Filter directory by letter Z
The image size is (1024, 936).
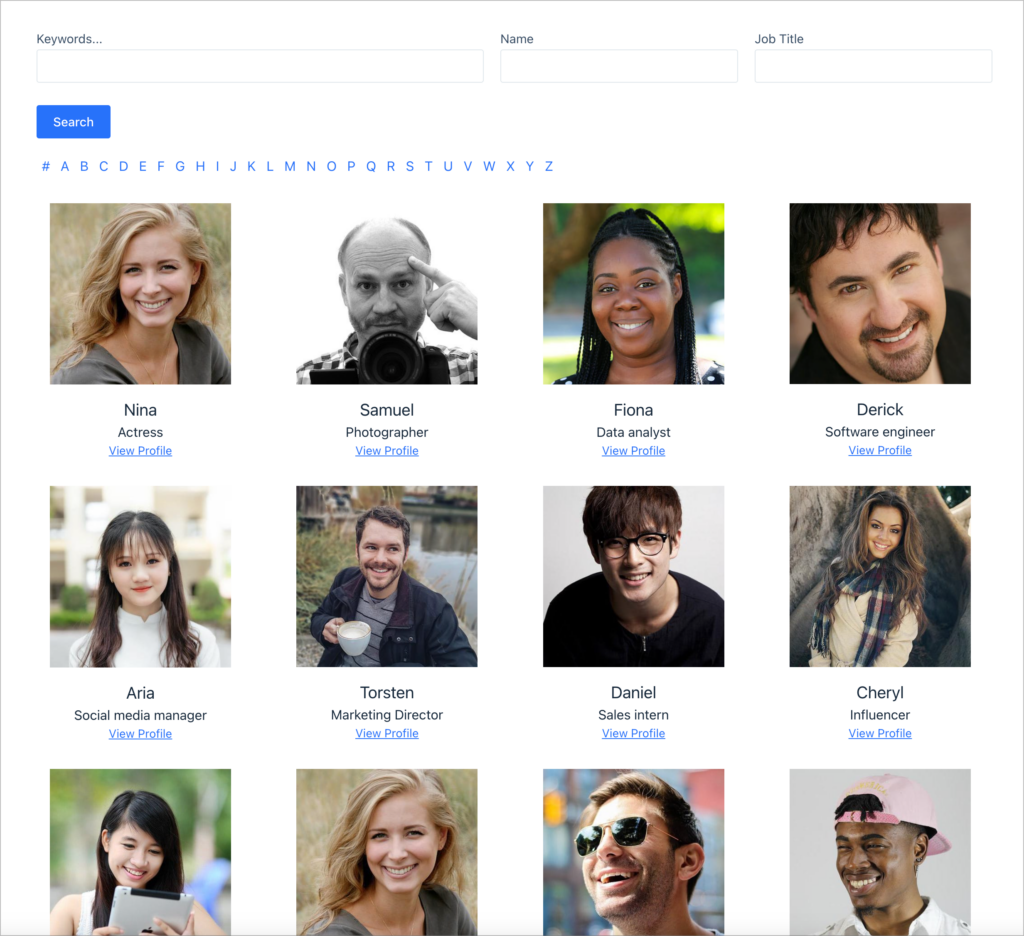pyautogui.click(x=548, y=166)
